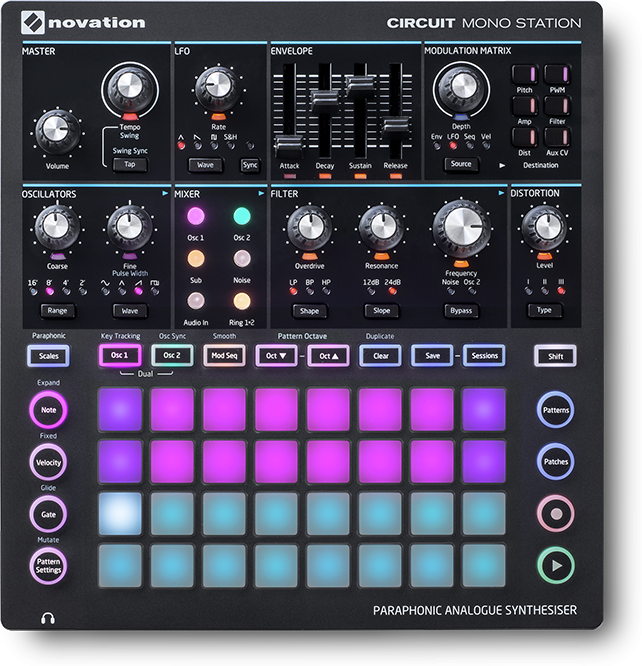Click the Save button
The height and width of the screenshot is (666, 642).
coord(433,356)
